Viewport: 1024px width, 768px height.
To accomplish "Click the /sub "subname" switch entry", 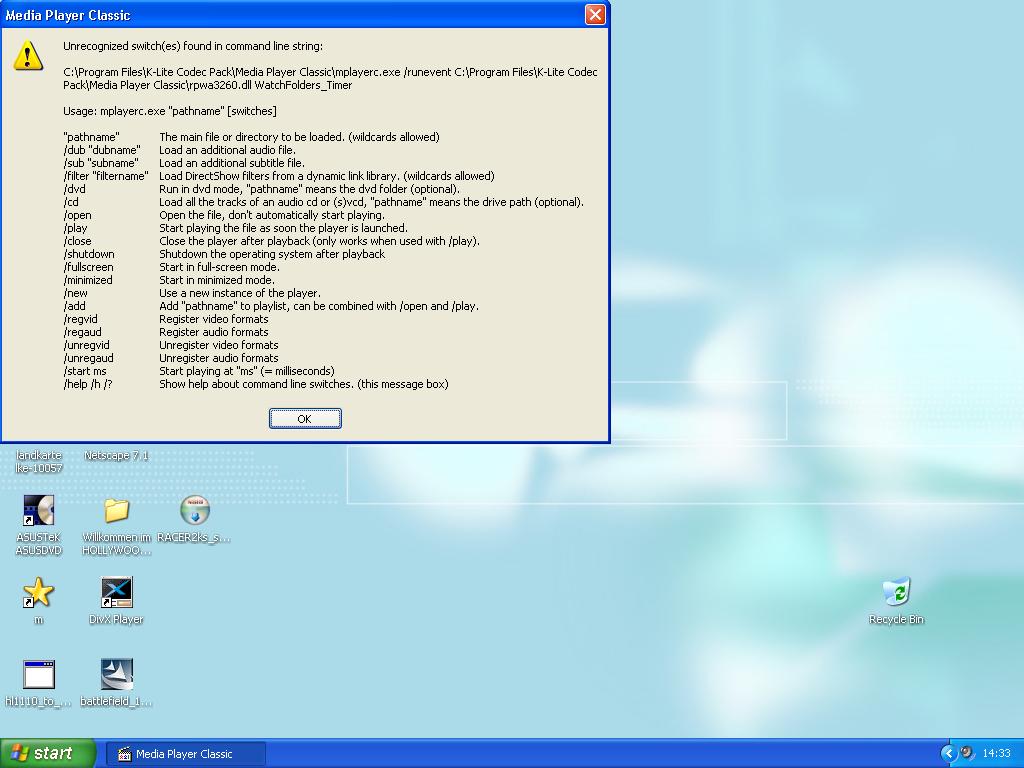I will tap(101, 163).
